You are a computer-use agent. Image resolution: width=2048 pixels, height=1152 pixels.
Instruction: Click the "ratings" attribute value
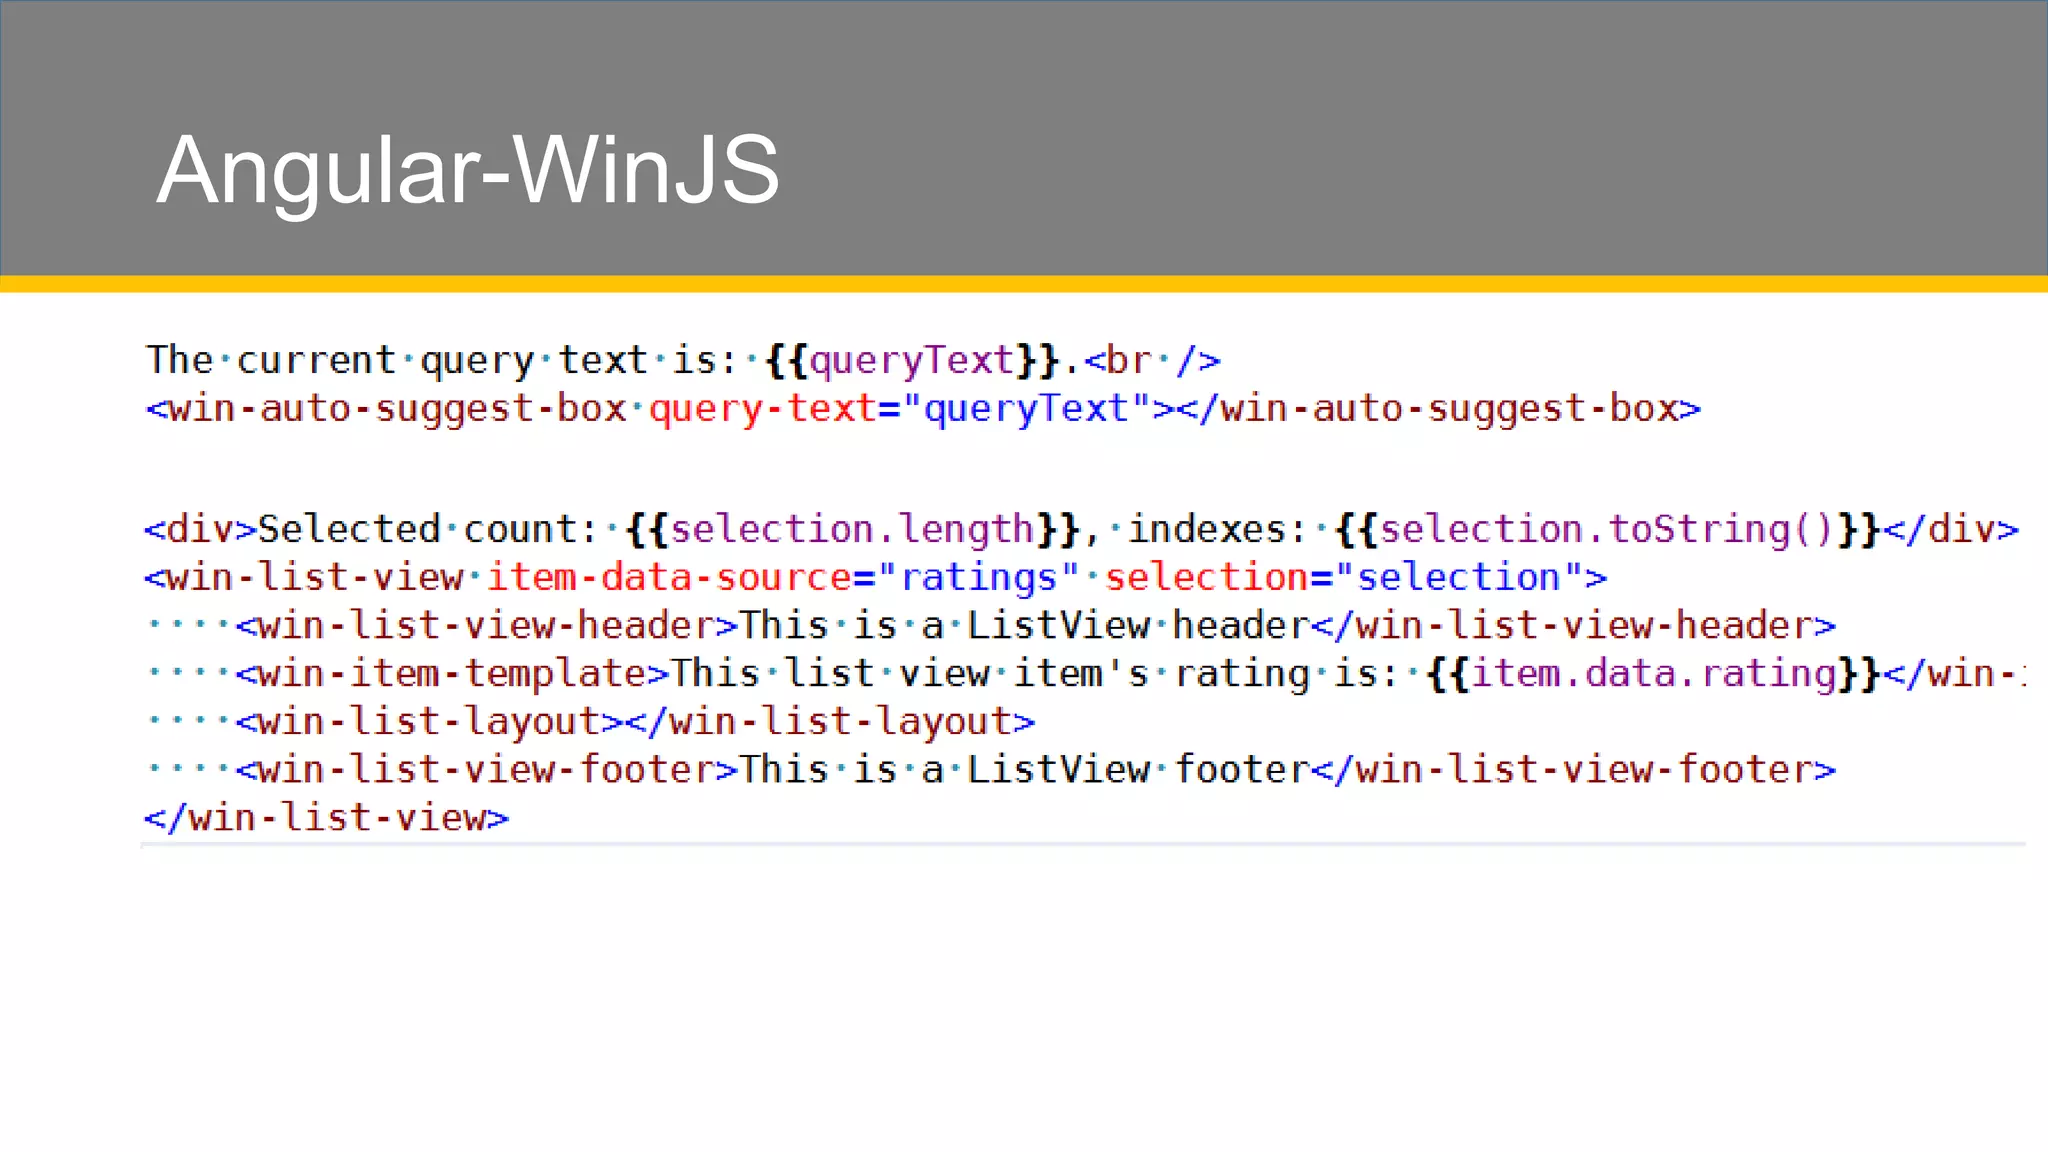coord(979,577)
